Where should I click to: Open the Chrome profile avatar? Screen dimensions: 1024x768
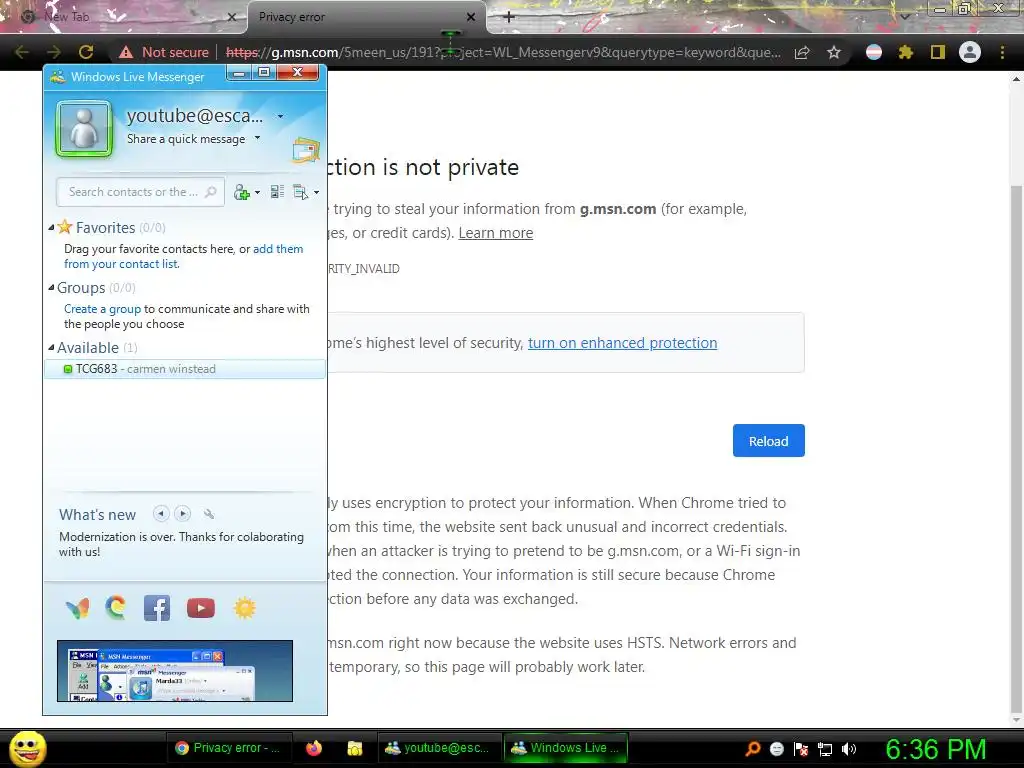click(x=970, y=52)
